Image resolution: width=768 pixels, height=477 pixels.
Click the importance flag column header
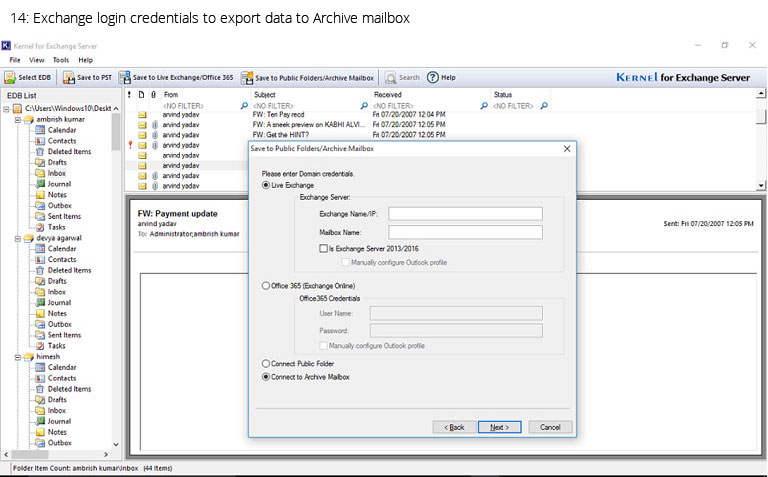point(129,95)
